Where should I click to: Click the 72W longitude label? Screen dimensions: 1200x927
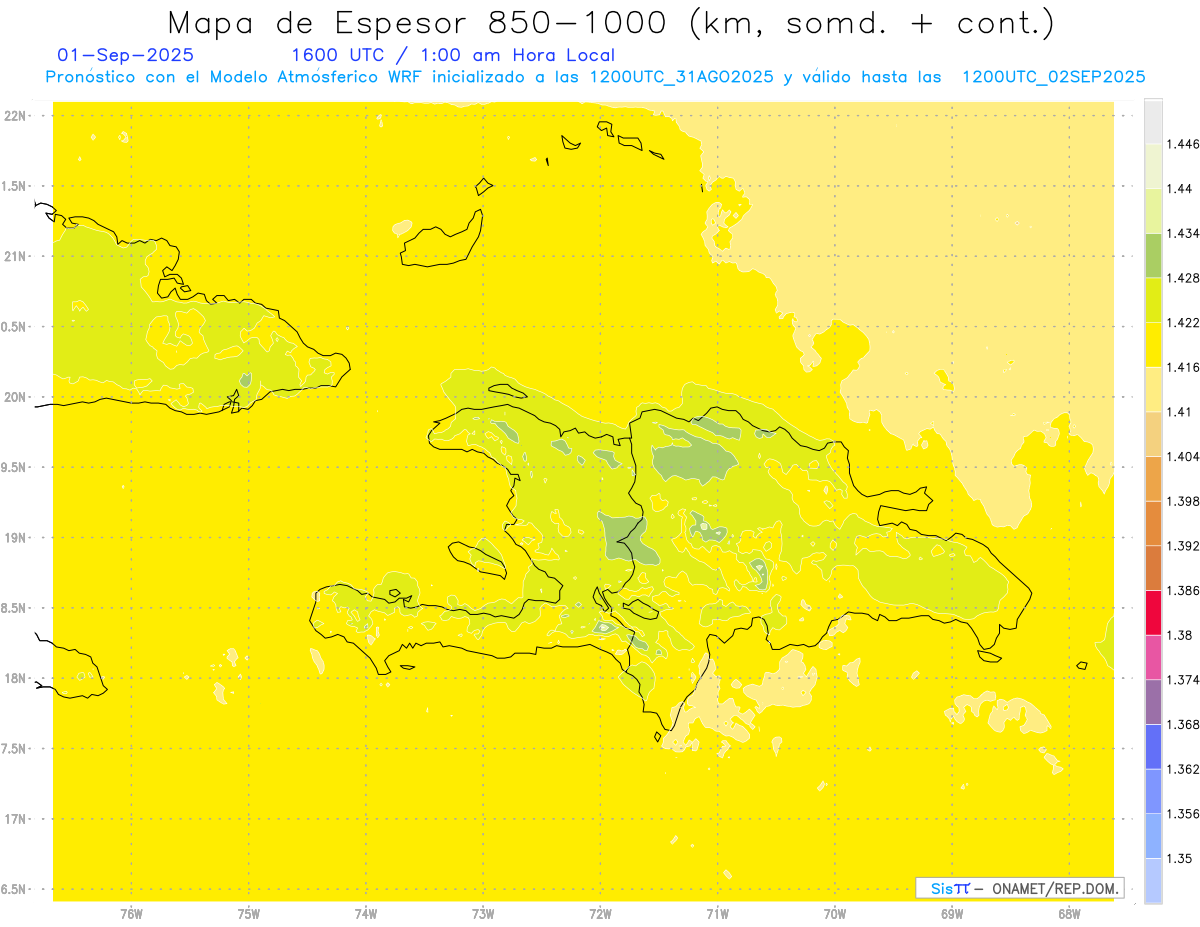[600, 914]
